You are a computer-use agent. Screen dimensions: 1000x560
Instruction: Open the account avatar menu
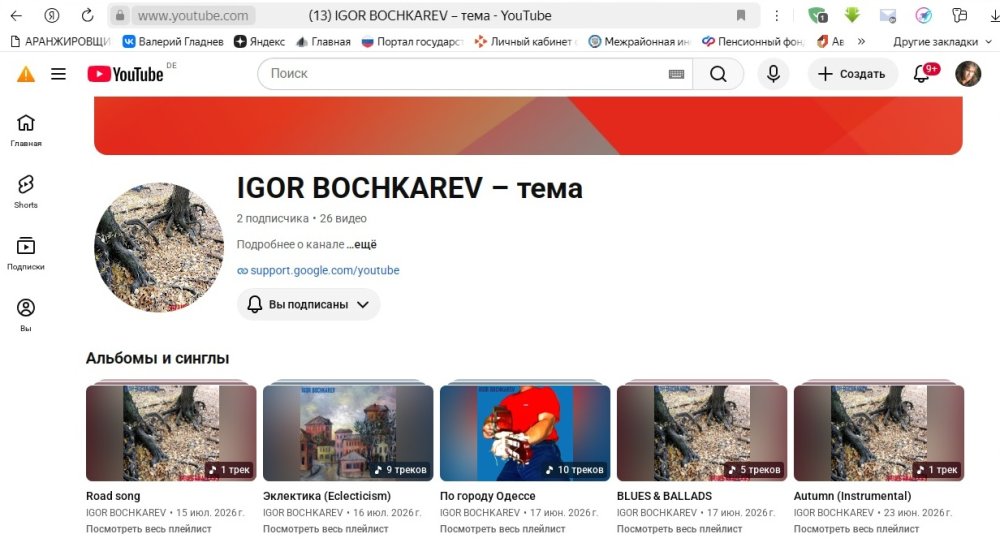click(x=968, y=74)
